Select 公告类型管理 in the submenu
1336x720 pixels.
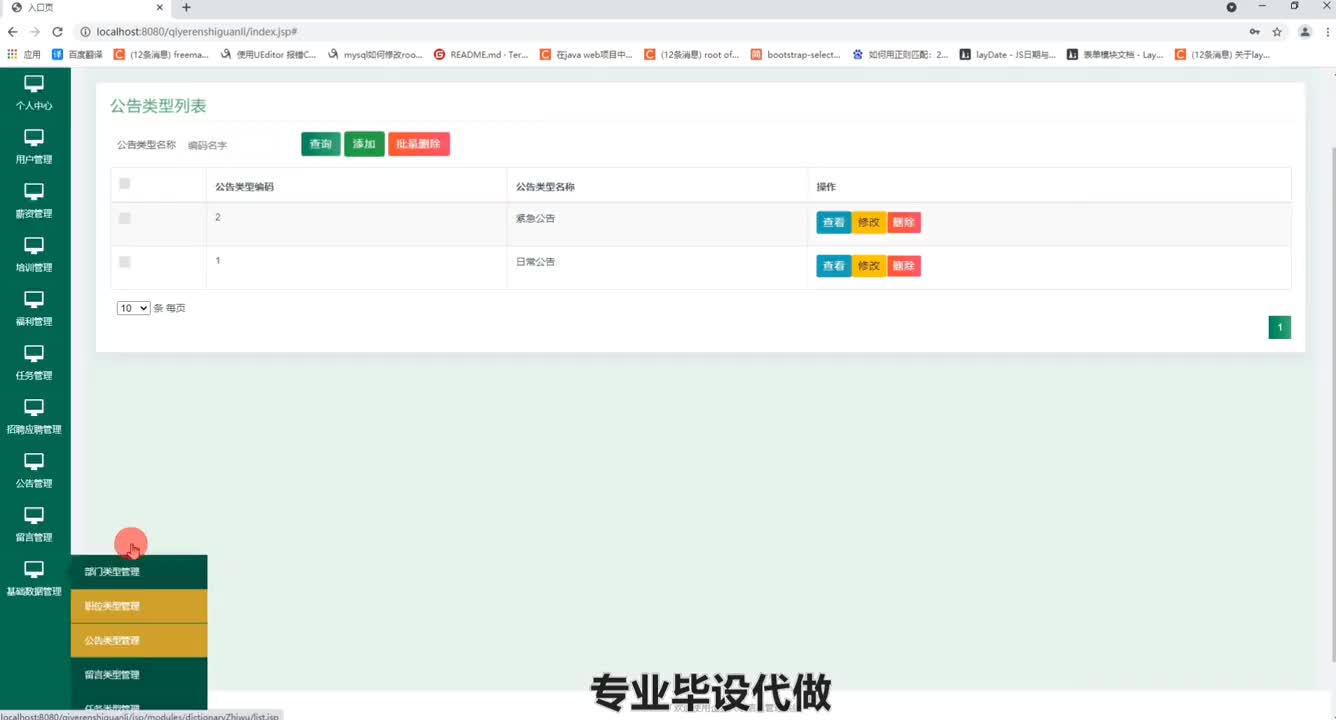(x=139, y=640)
